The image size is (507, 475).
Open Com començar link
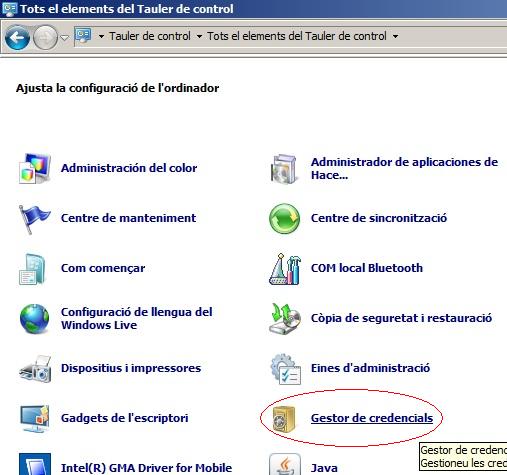[103, 268]
